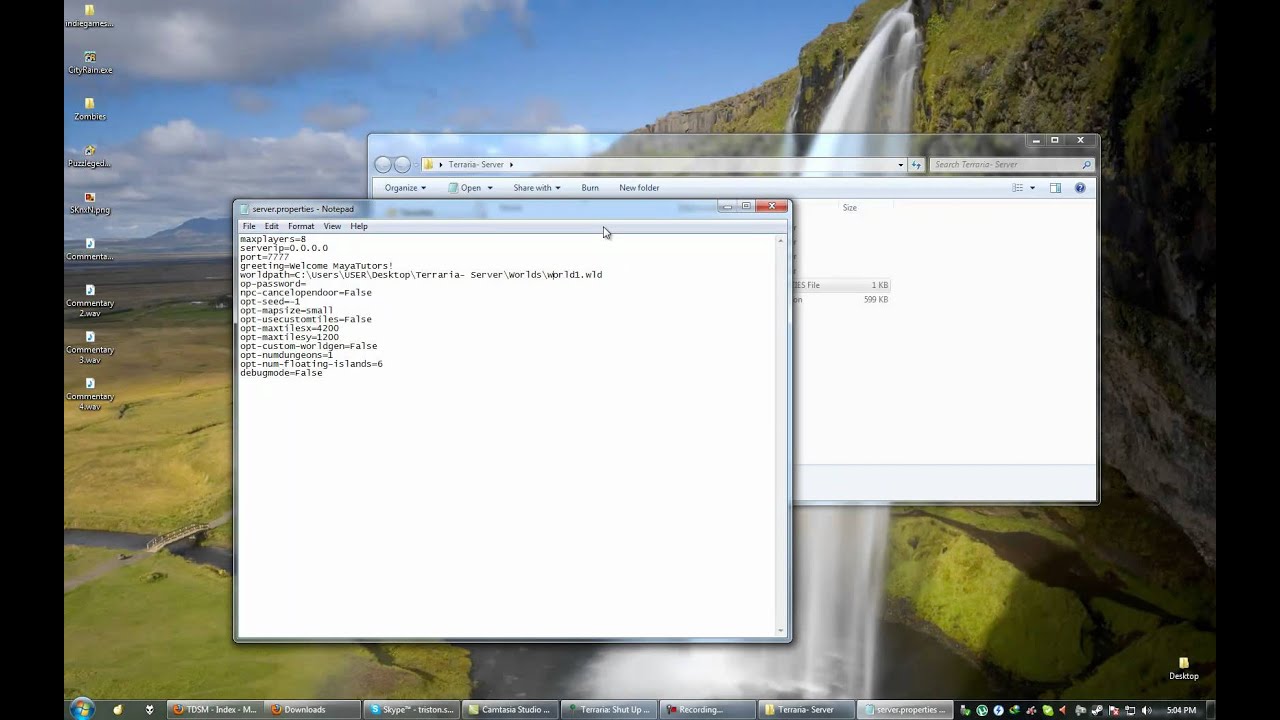The width and height of the screenshot is (1280, 720).
Task: Click the Notepad title bar icon
Action: coord(245,209)
